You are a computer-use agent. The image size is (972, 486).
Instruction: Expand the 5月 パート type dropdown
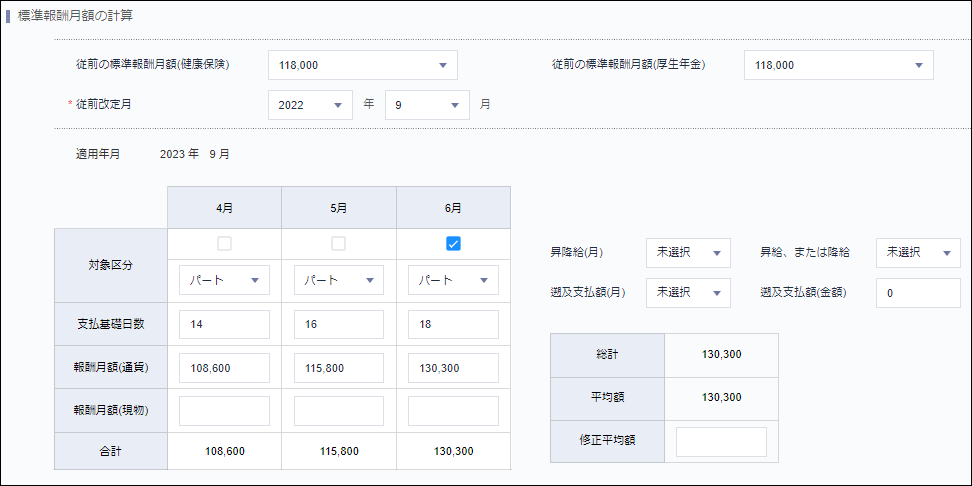339,280
